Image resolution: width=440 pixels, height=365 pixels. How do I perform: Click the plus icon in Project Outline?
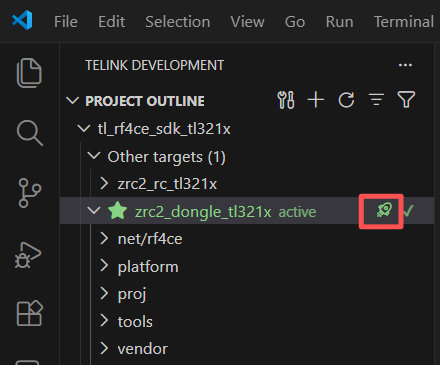tap(315, 100)
